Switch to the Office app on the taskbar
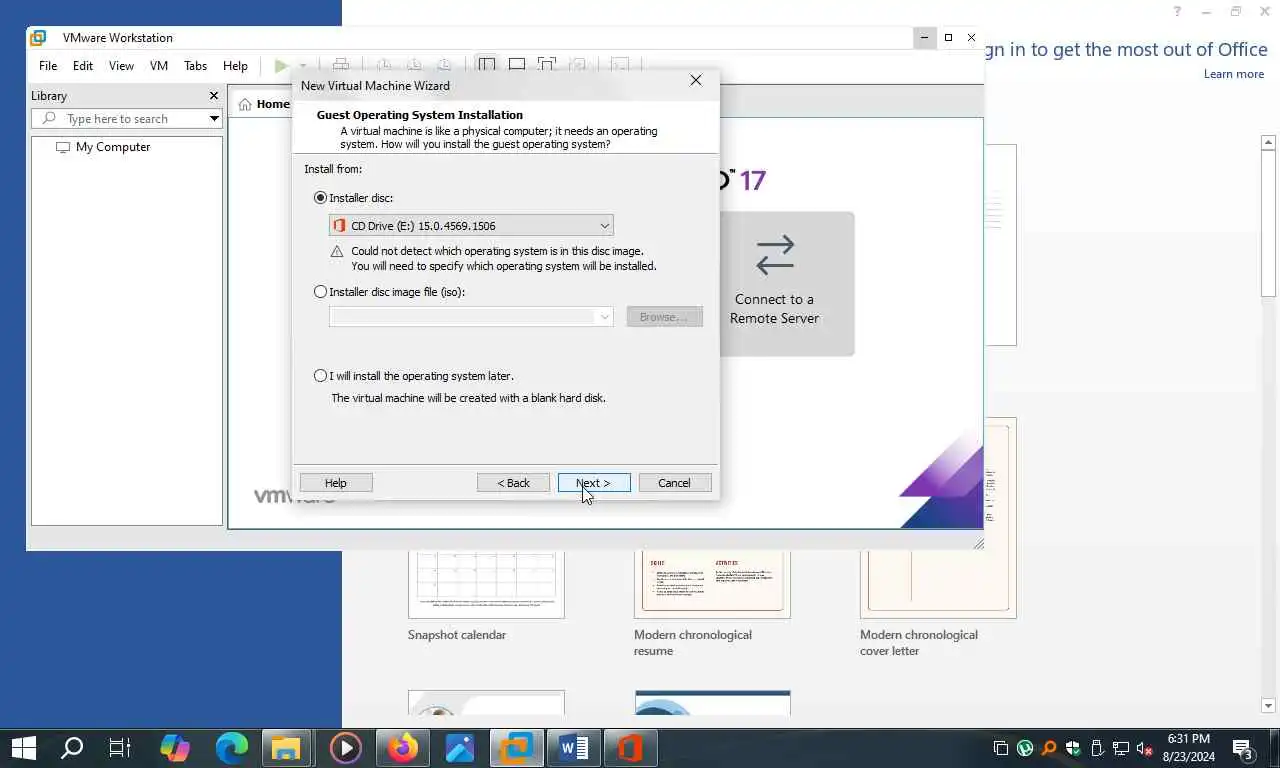Viewport: 1280px width, 768px height. 630,748
